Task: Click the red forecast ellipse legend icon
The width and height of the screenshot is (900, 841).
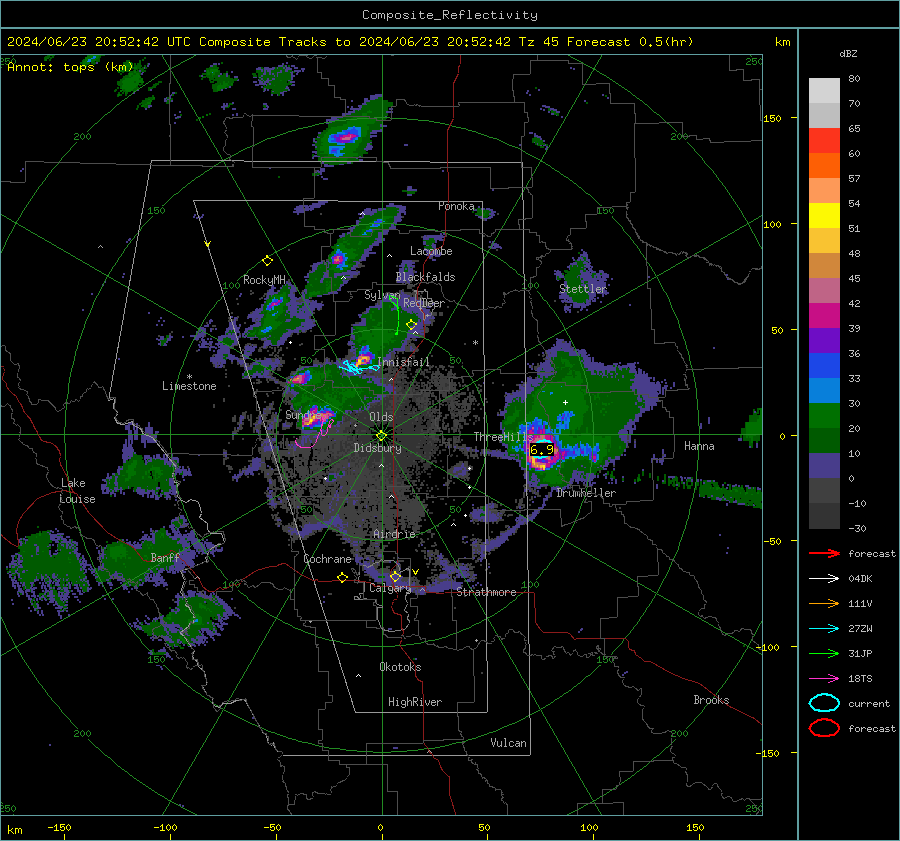Action: pyautogui.click(x=824, y=728)
